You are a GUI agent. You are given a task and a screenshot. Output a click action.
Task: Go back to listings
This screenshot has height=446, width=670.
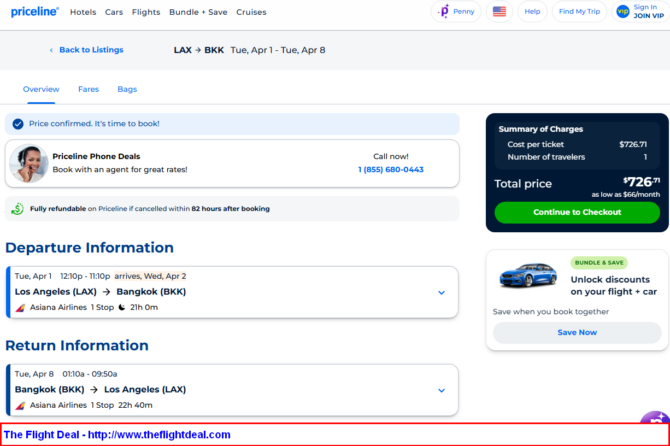pos(84,50)
